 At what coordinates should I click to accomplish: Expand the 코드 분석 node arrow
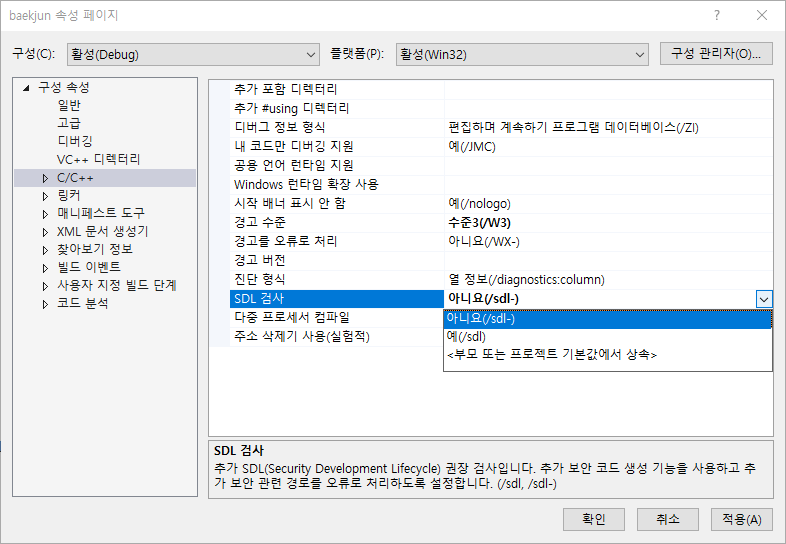point(45,304)
